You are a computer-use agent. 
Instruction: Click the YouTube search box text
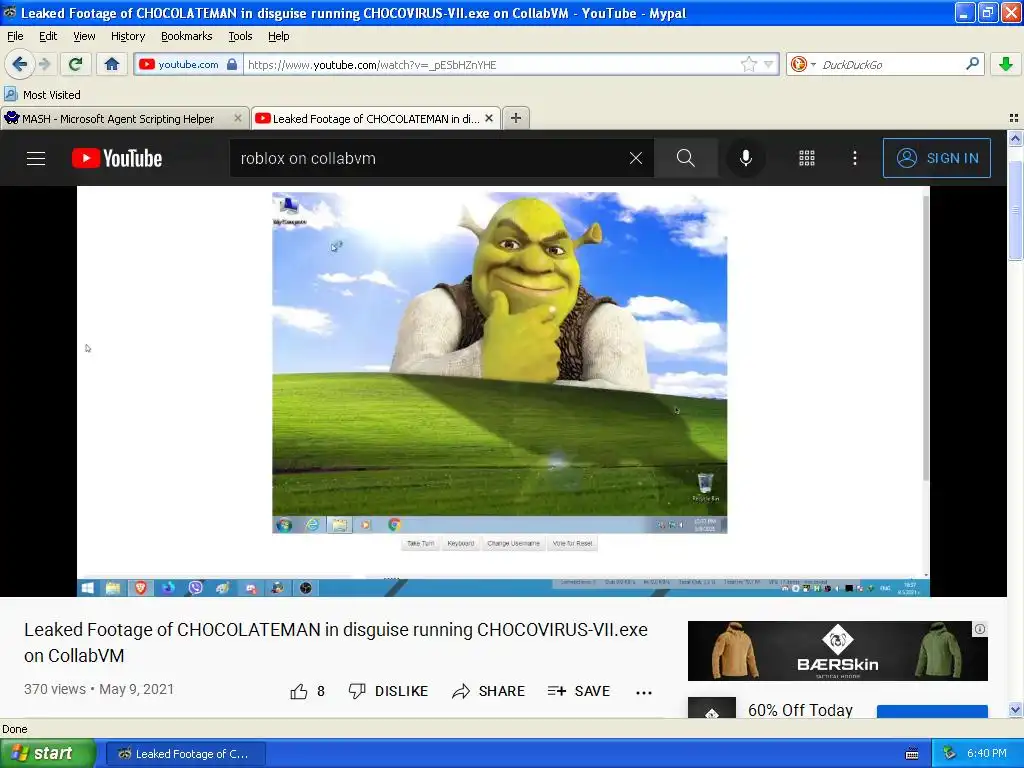tap(308, 158)
